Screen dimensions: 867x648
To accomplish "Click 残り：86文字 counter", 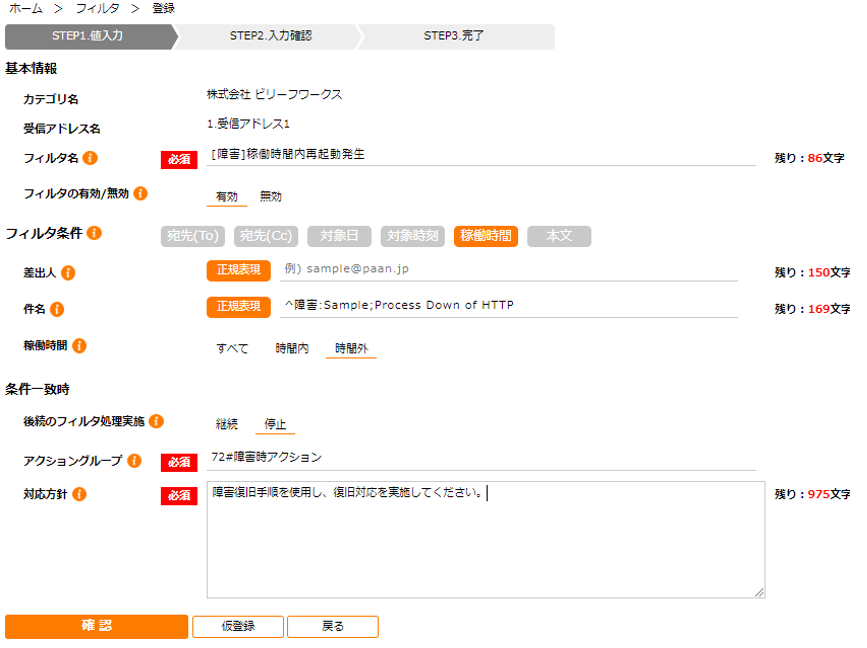I will pyautogui.click(x=809, y=158).
